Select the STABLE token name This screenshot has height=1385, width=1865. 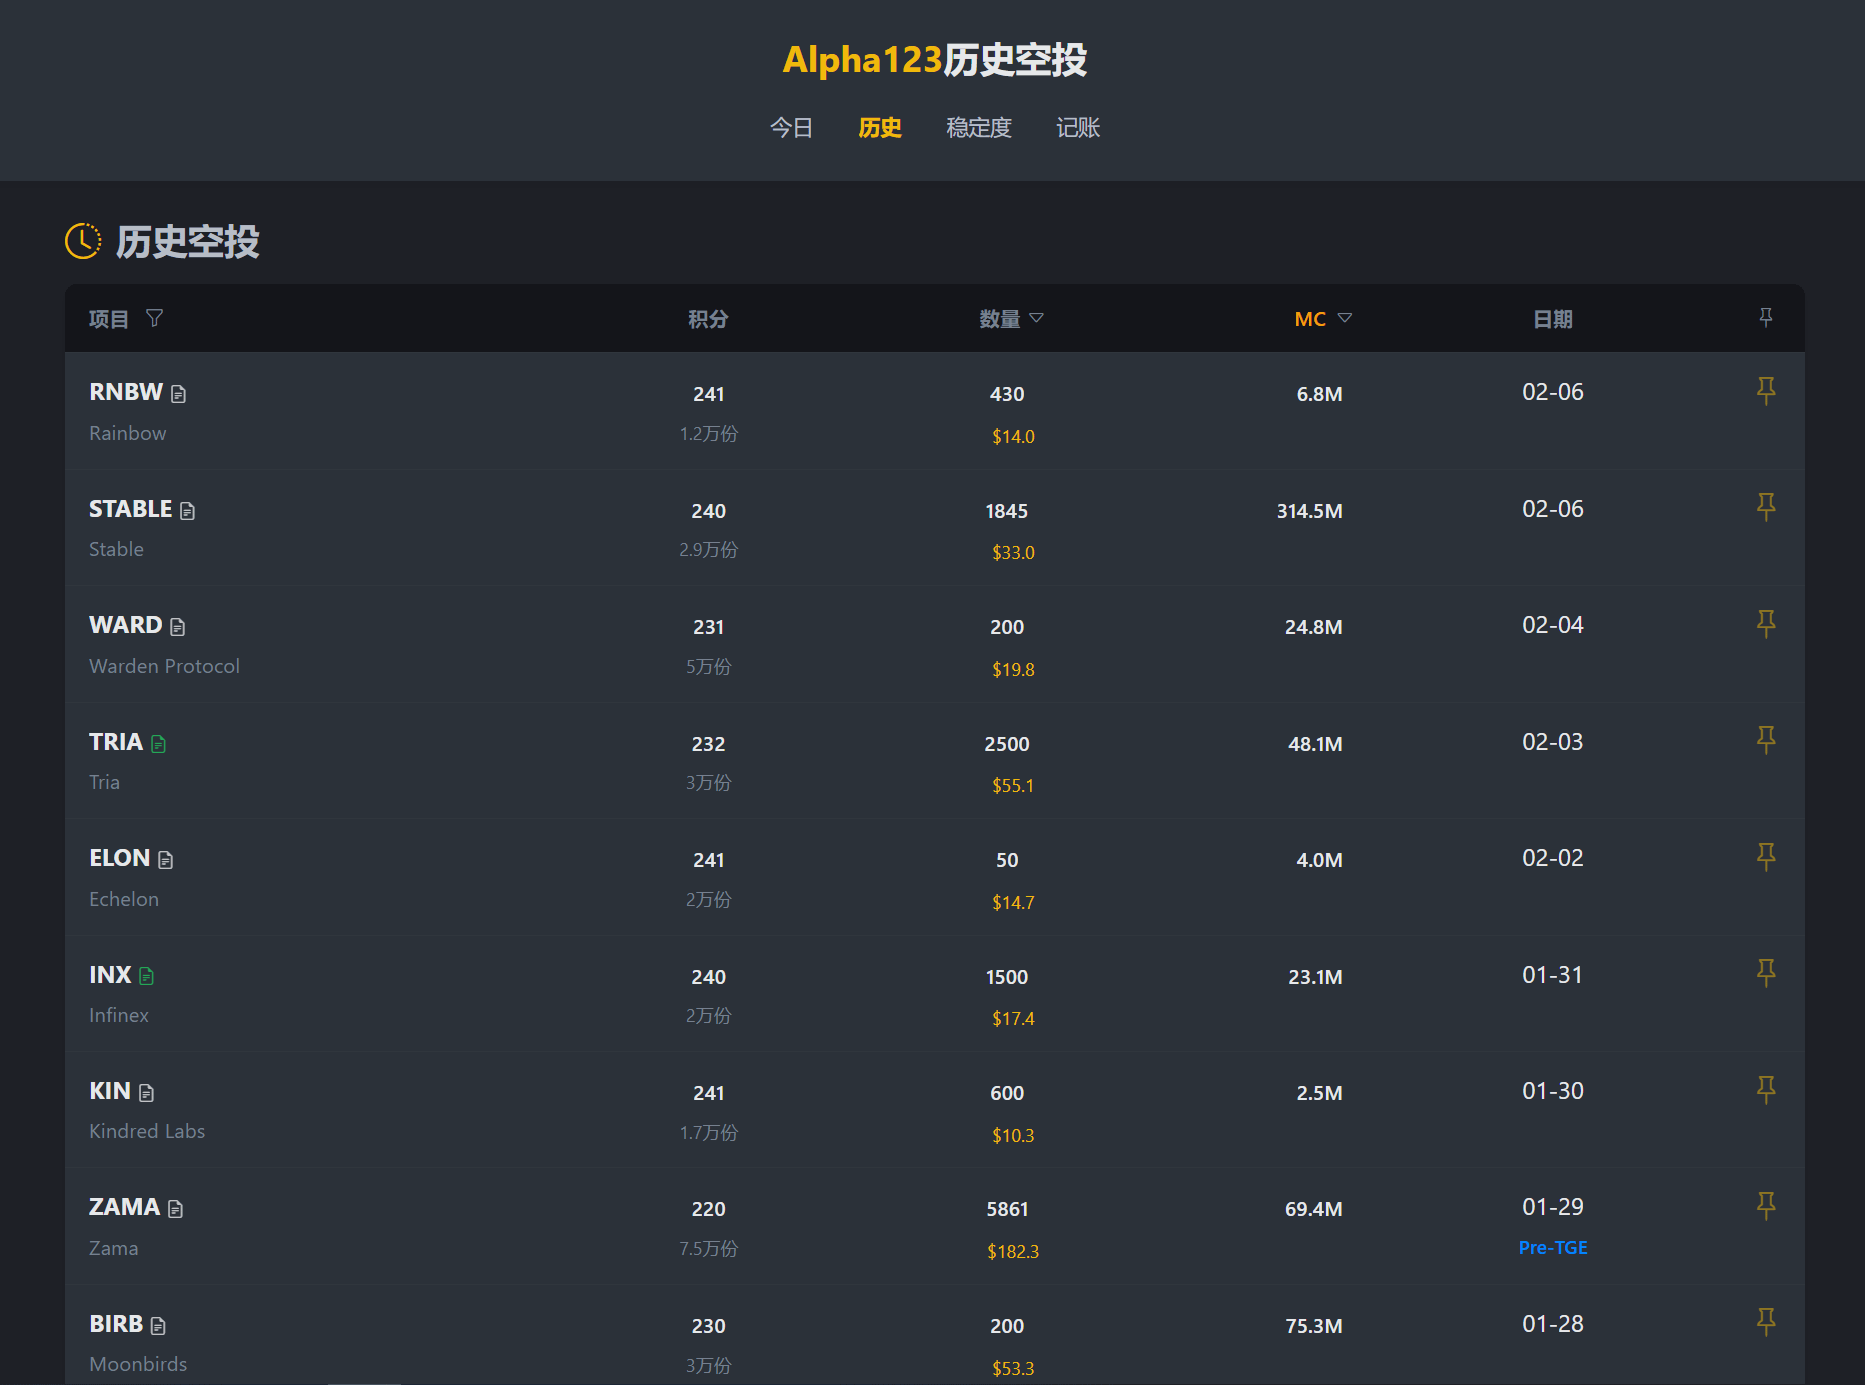(x=131, y=509)
